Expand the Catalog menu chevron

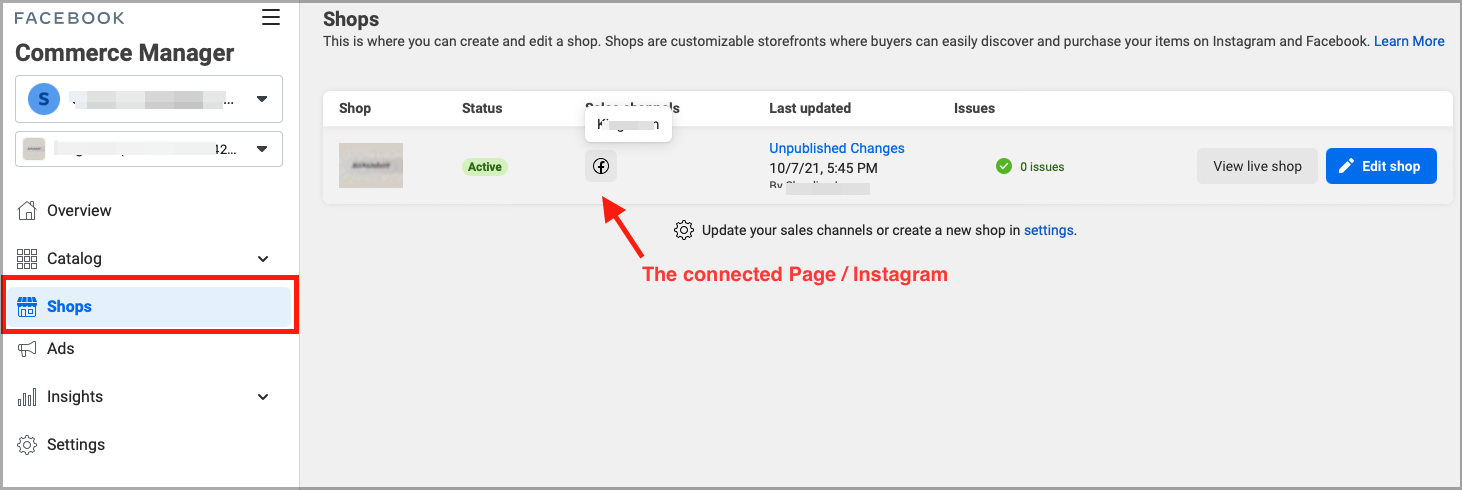(x=263, y=259)
